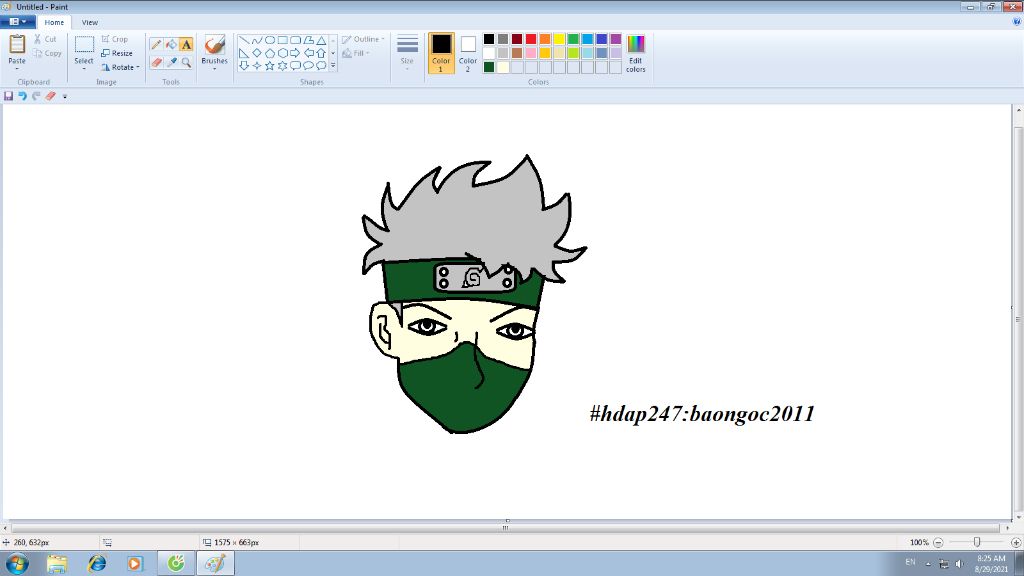Viewport: 1024px width, 576px height.
Task: Click the zoom in plus button
Action: (x=1016, y=542)
